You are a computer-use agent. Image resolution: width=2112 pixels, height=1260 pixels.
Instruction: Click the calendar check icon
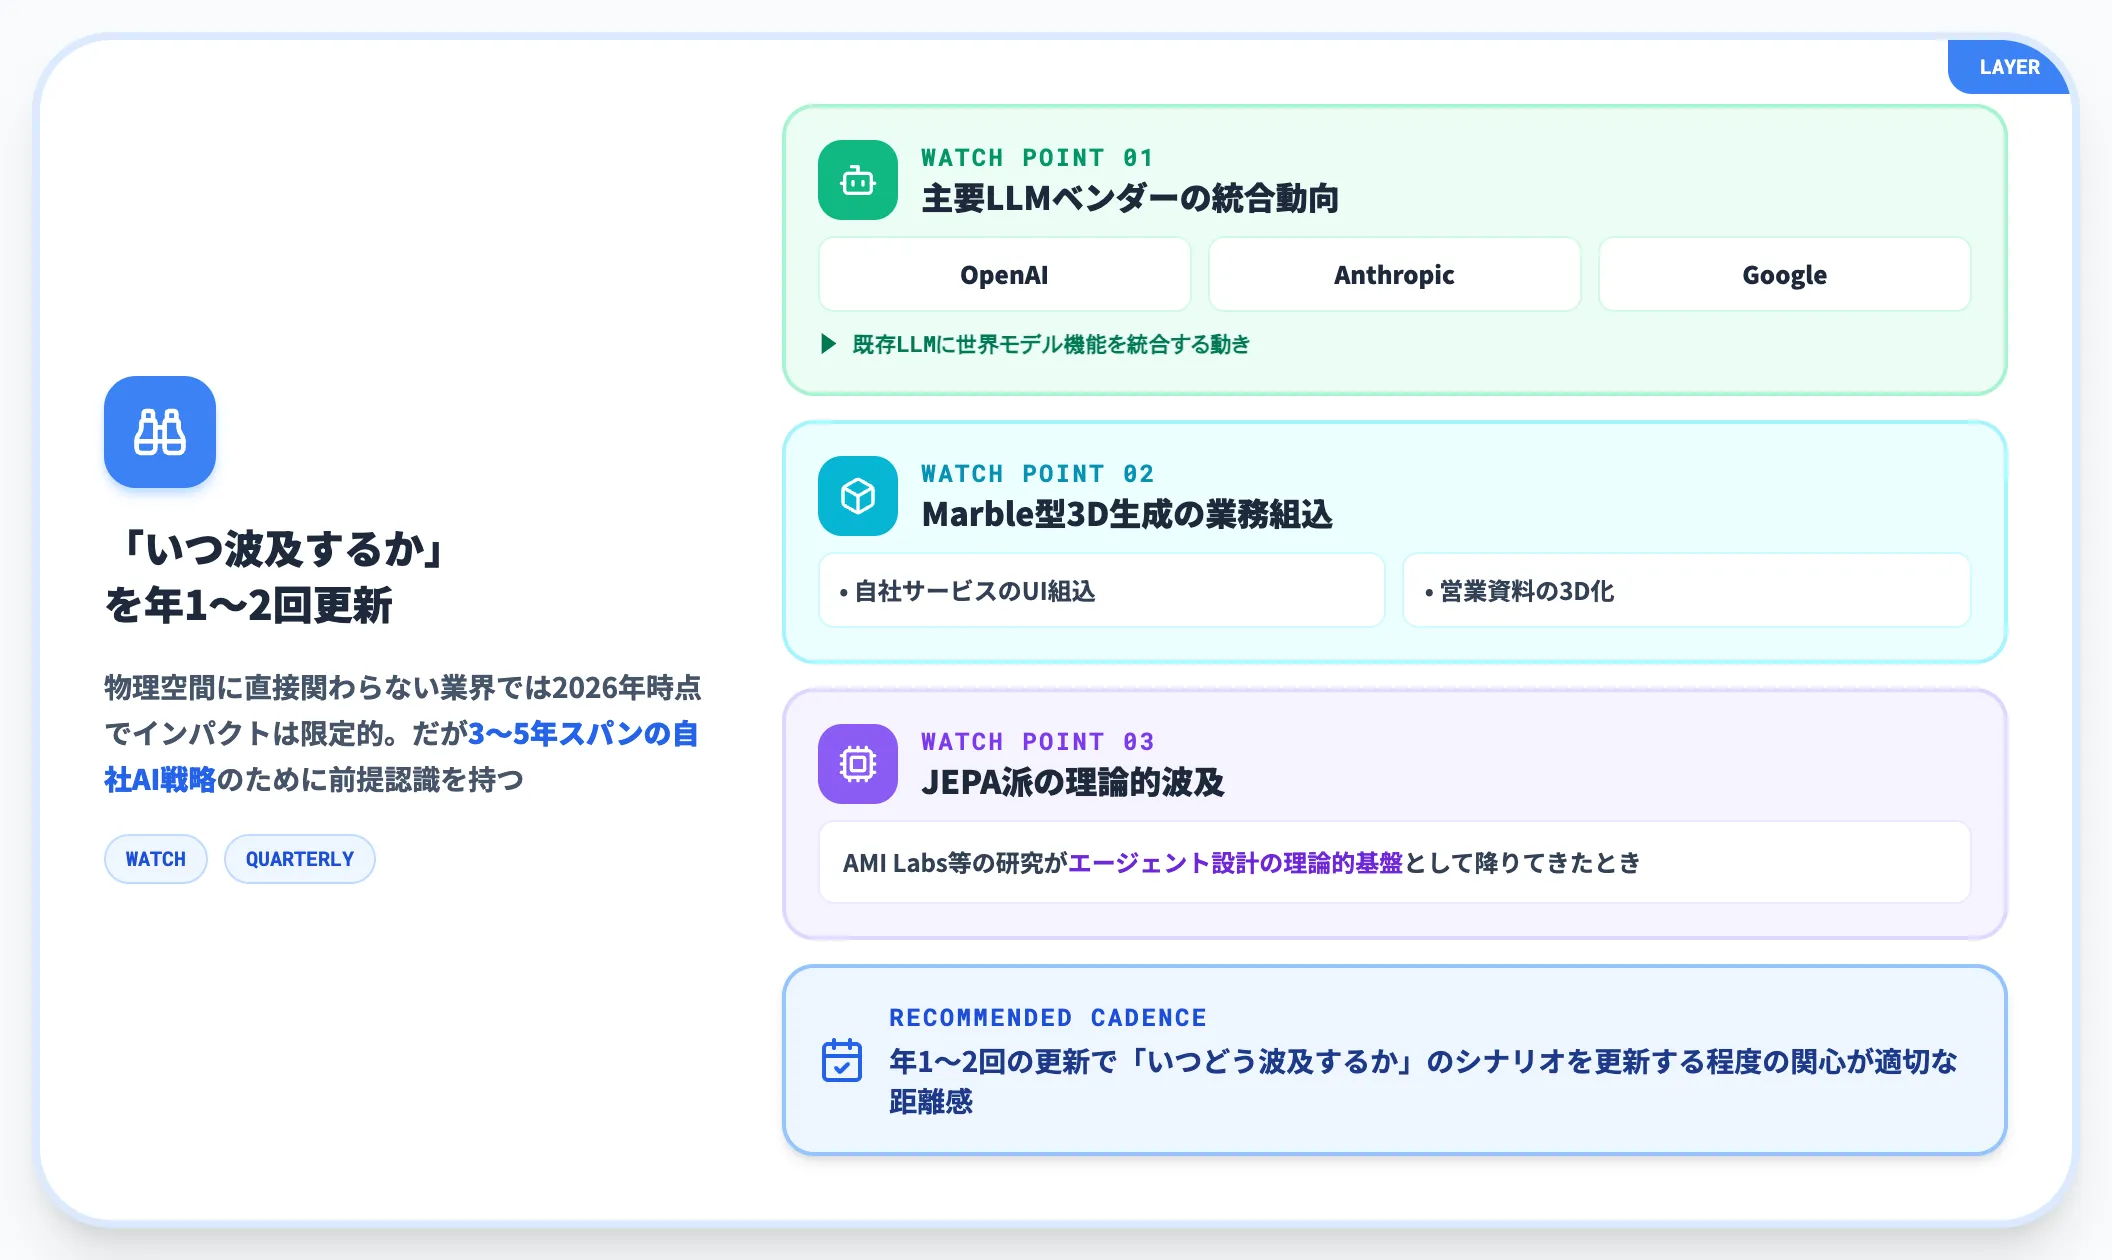[842, 1060]
